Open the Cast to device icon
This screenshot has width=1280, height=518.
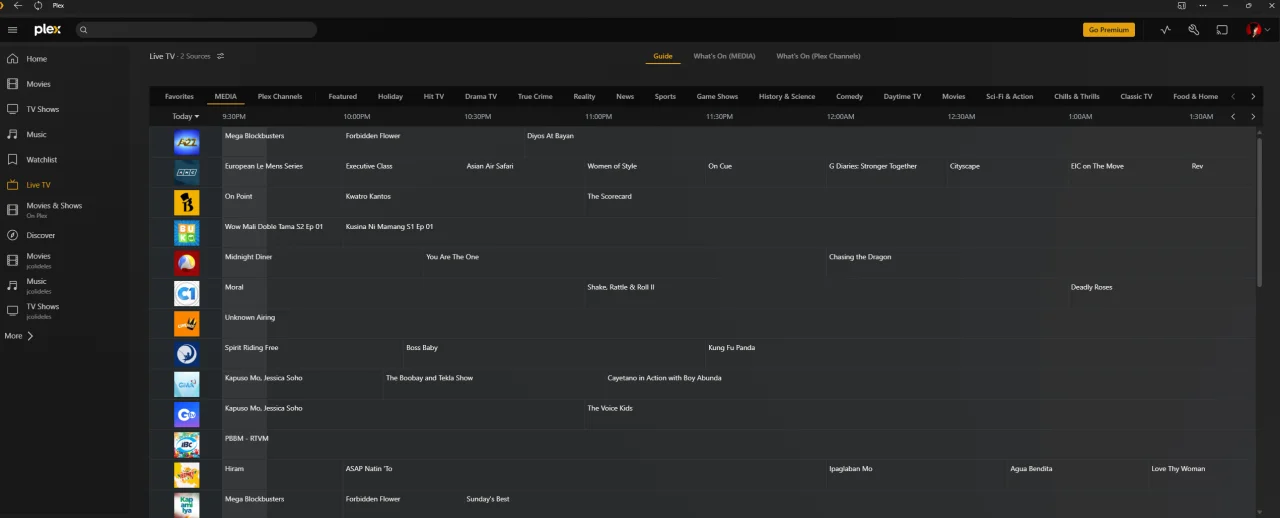(x=1222, y=30)
